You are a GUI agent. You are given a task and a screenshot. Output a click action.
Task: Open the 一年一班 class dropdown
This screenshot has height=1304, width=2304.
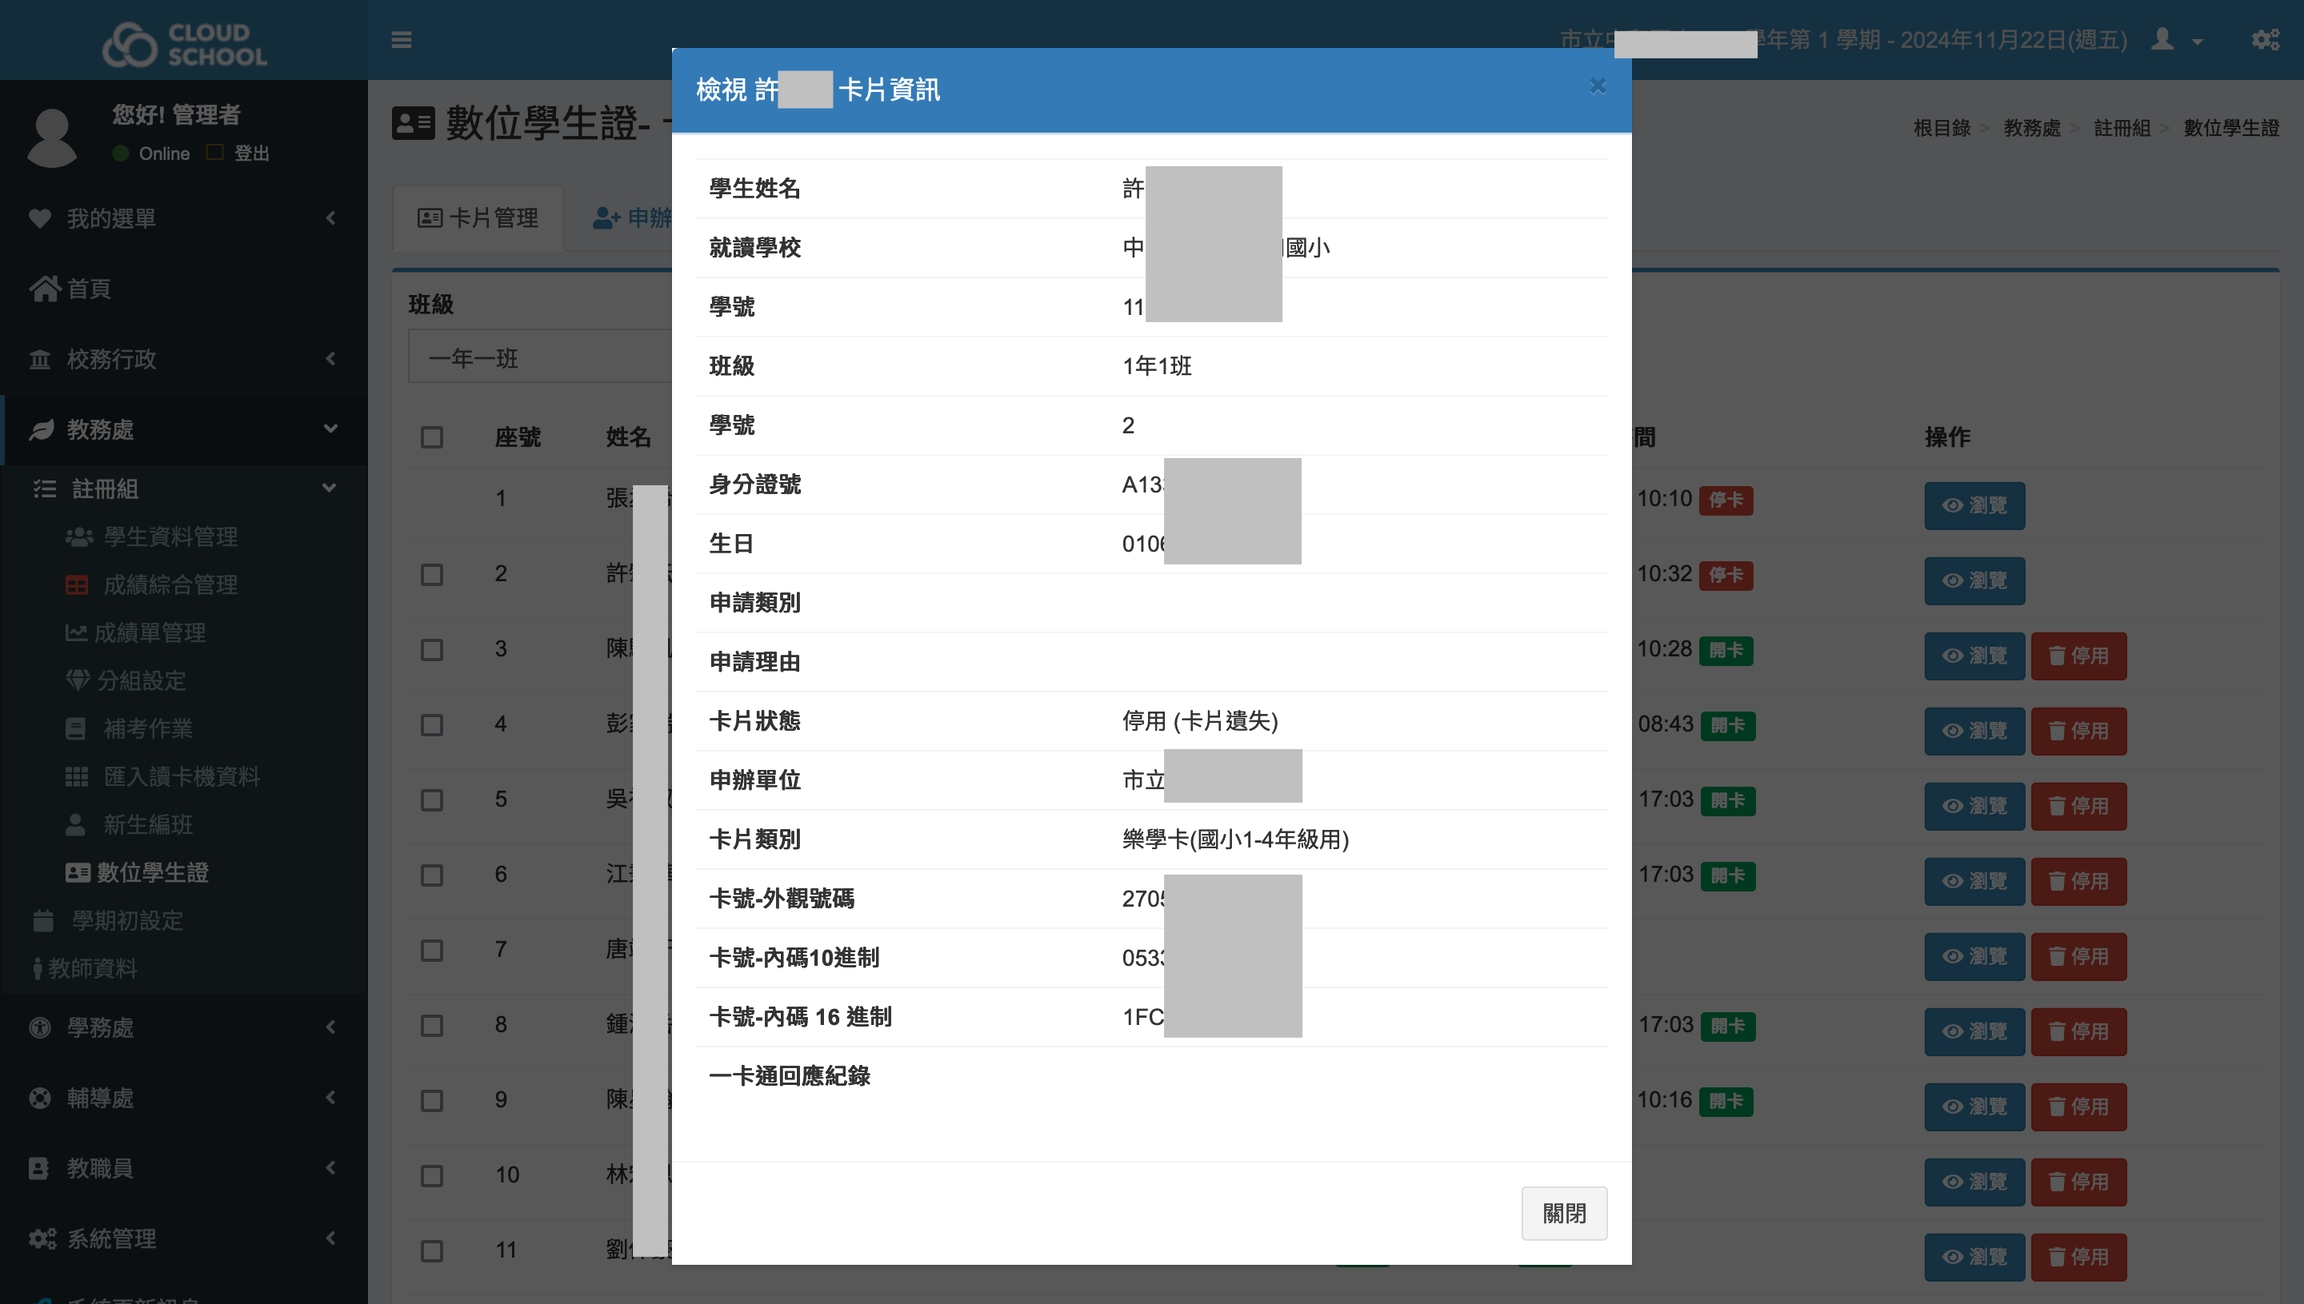[x=540, y=358]
